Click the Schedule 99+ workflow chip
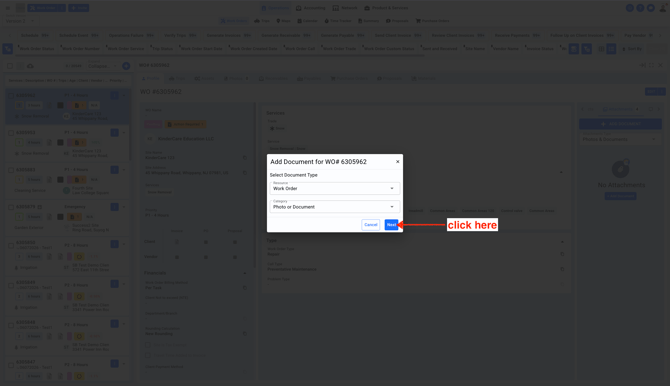 (x=35, y=35)
